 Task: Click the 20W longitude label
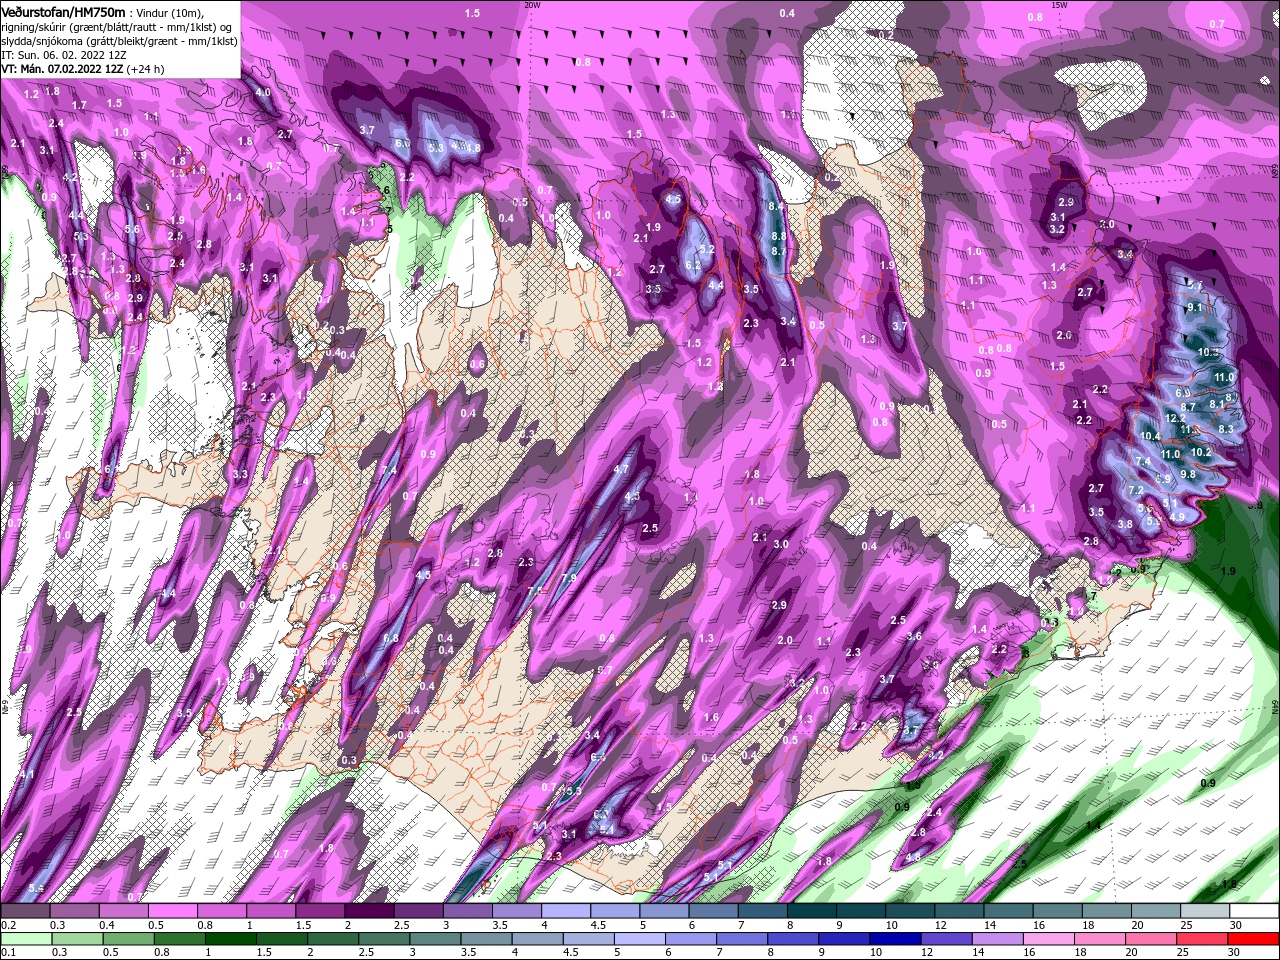[x=532, y=5]
